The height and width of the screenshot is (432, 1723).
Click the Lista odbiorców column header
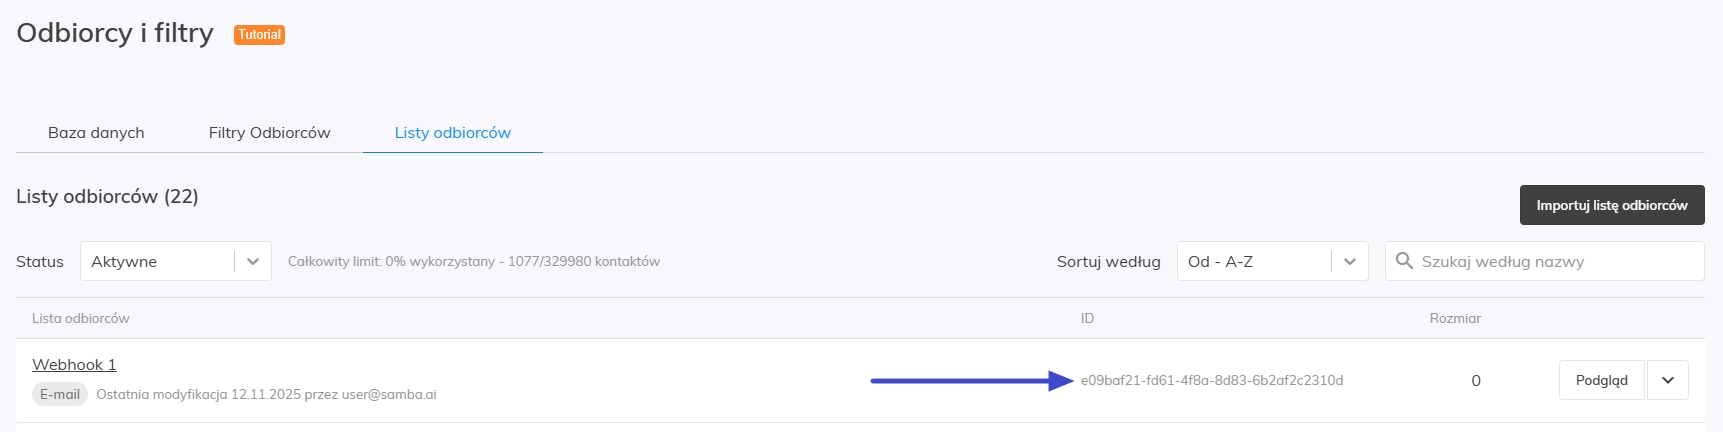[81, 319]
